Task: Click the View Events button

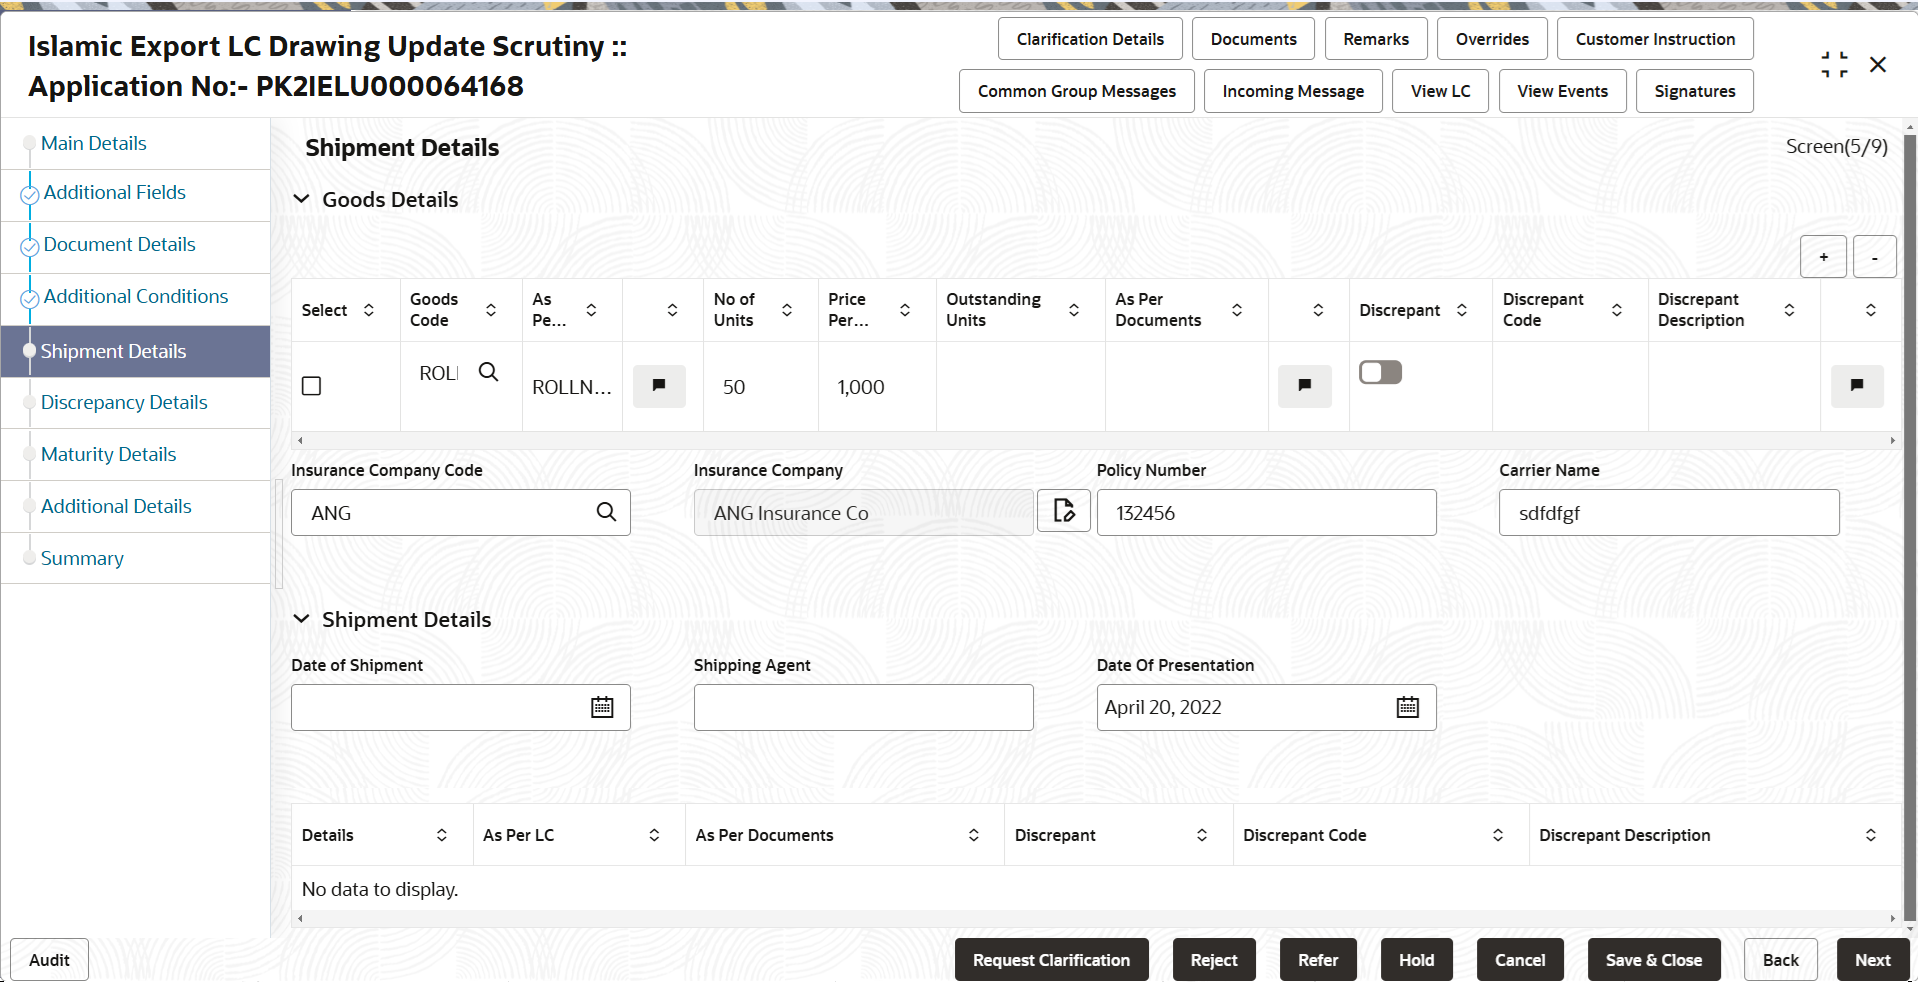Action: pos(1562,91)
